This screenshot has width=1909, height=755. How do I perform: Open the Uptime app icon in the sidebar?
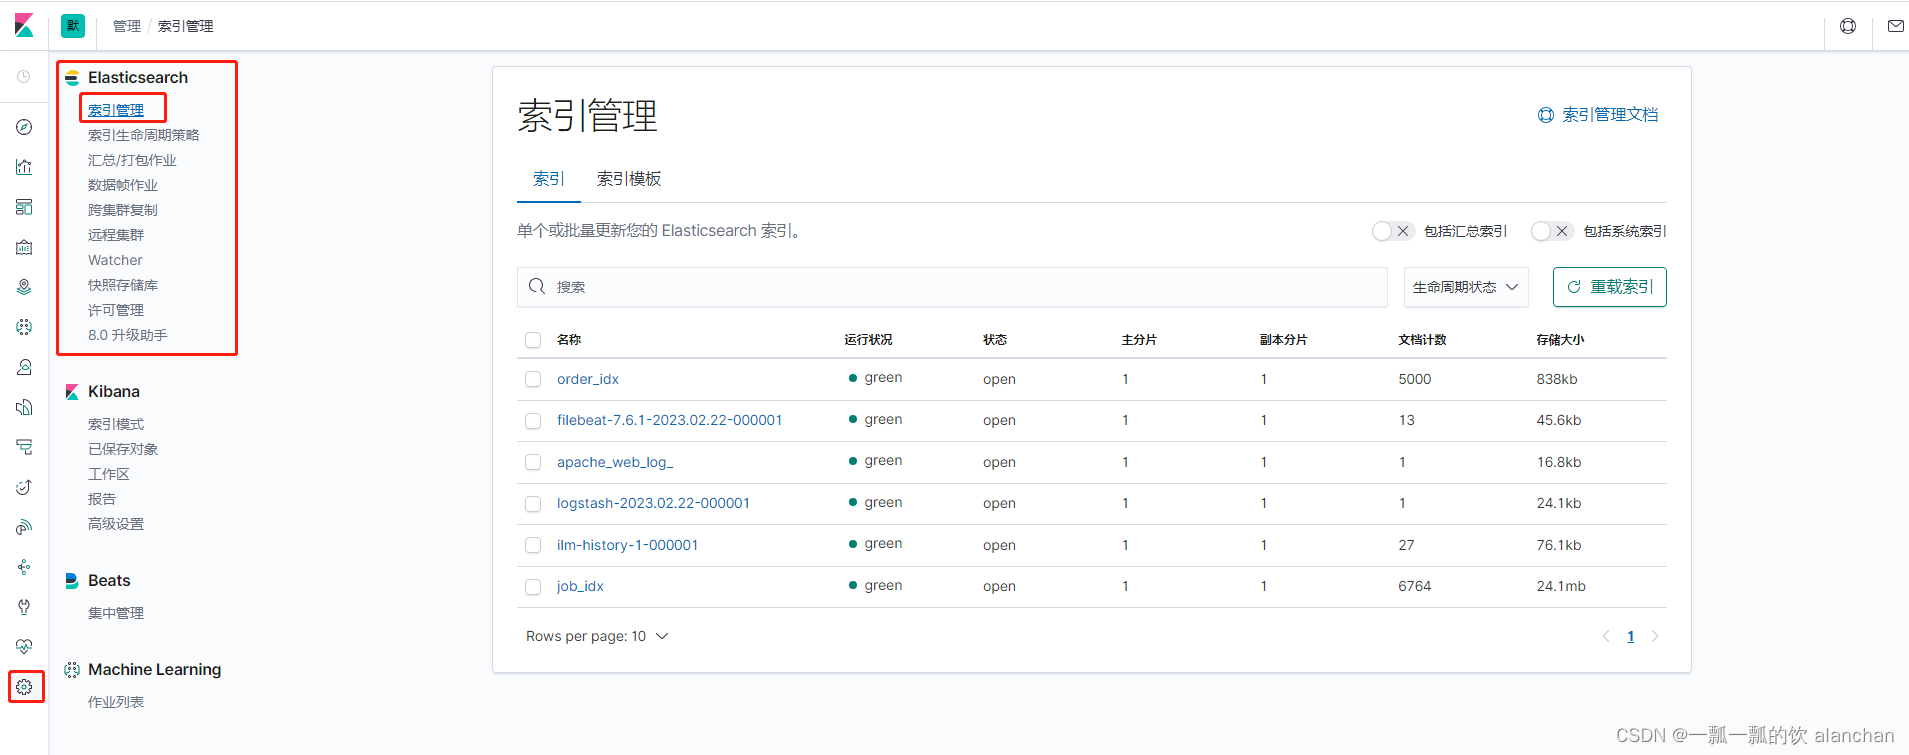(24, 487)
